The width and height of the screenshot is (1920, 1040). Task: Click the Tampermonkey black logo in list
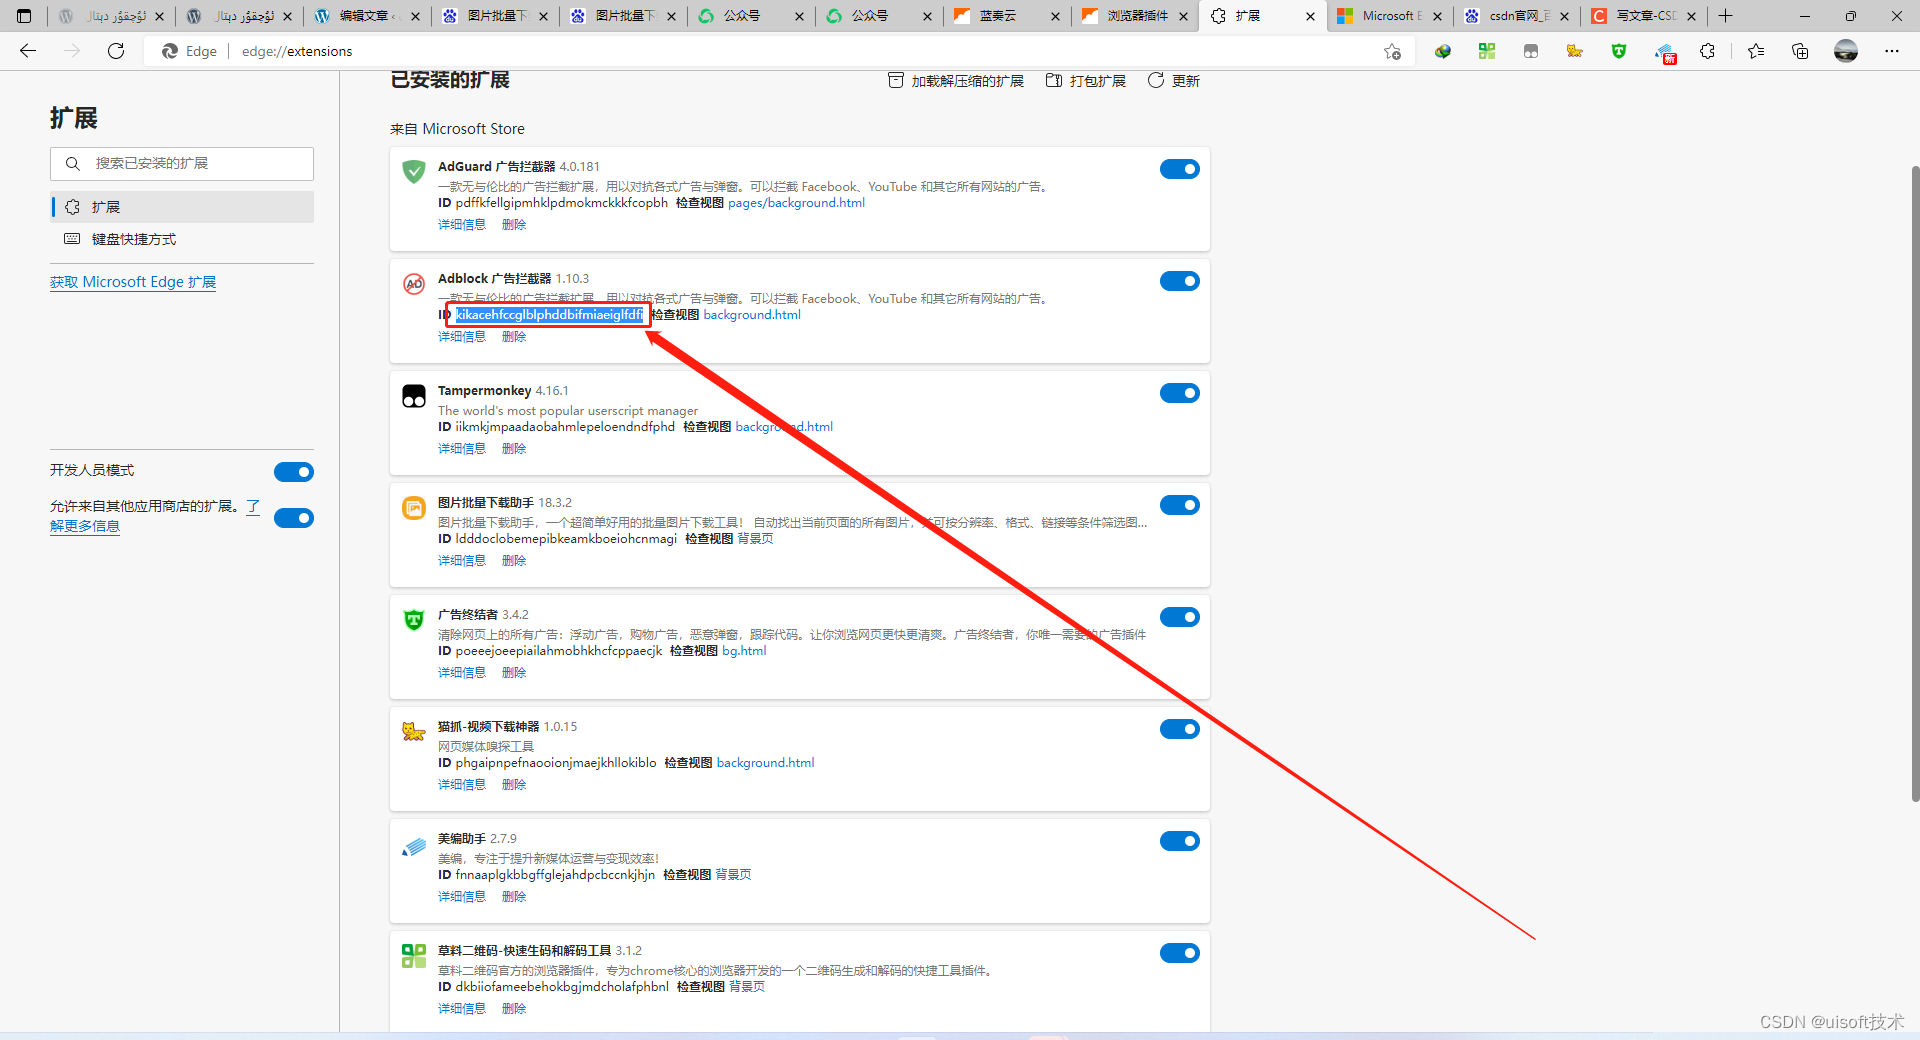tap(414, 396)
